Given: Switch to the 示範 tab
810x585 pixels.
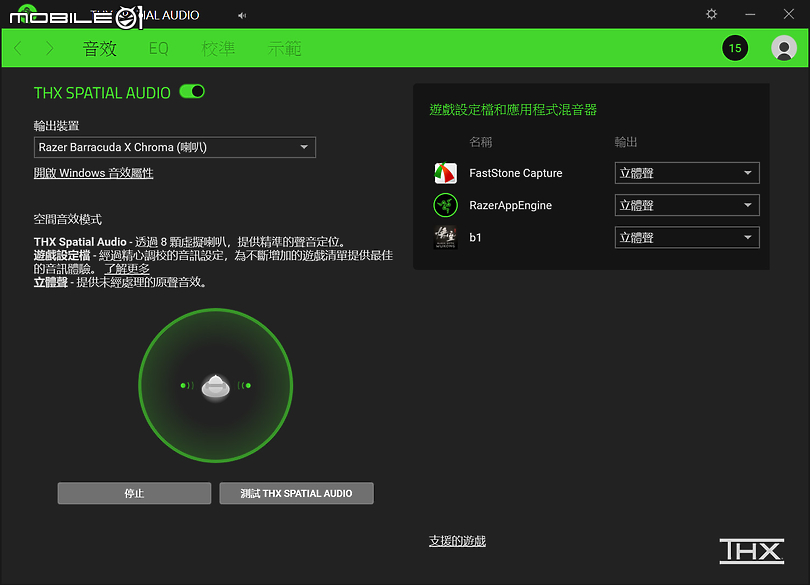Looking at the screenshot, I should 284,49.
